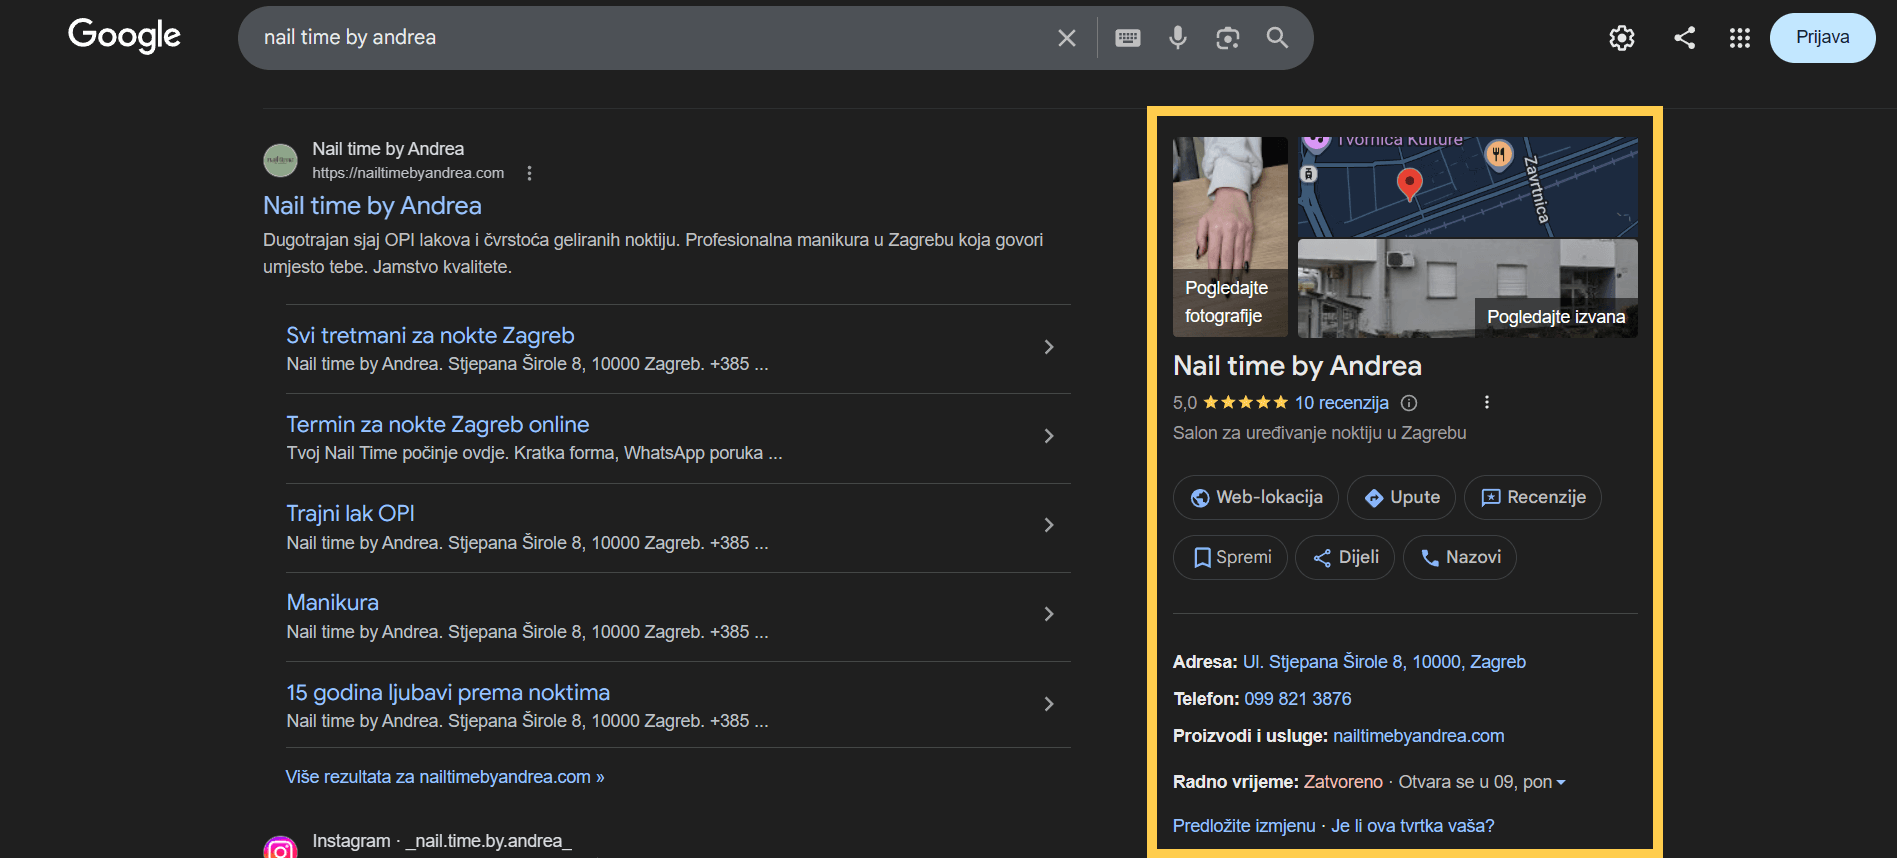Open the Nail time by Andrea result title
1897x858 pixels.
(372, 206)
